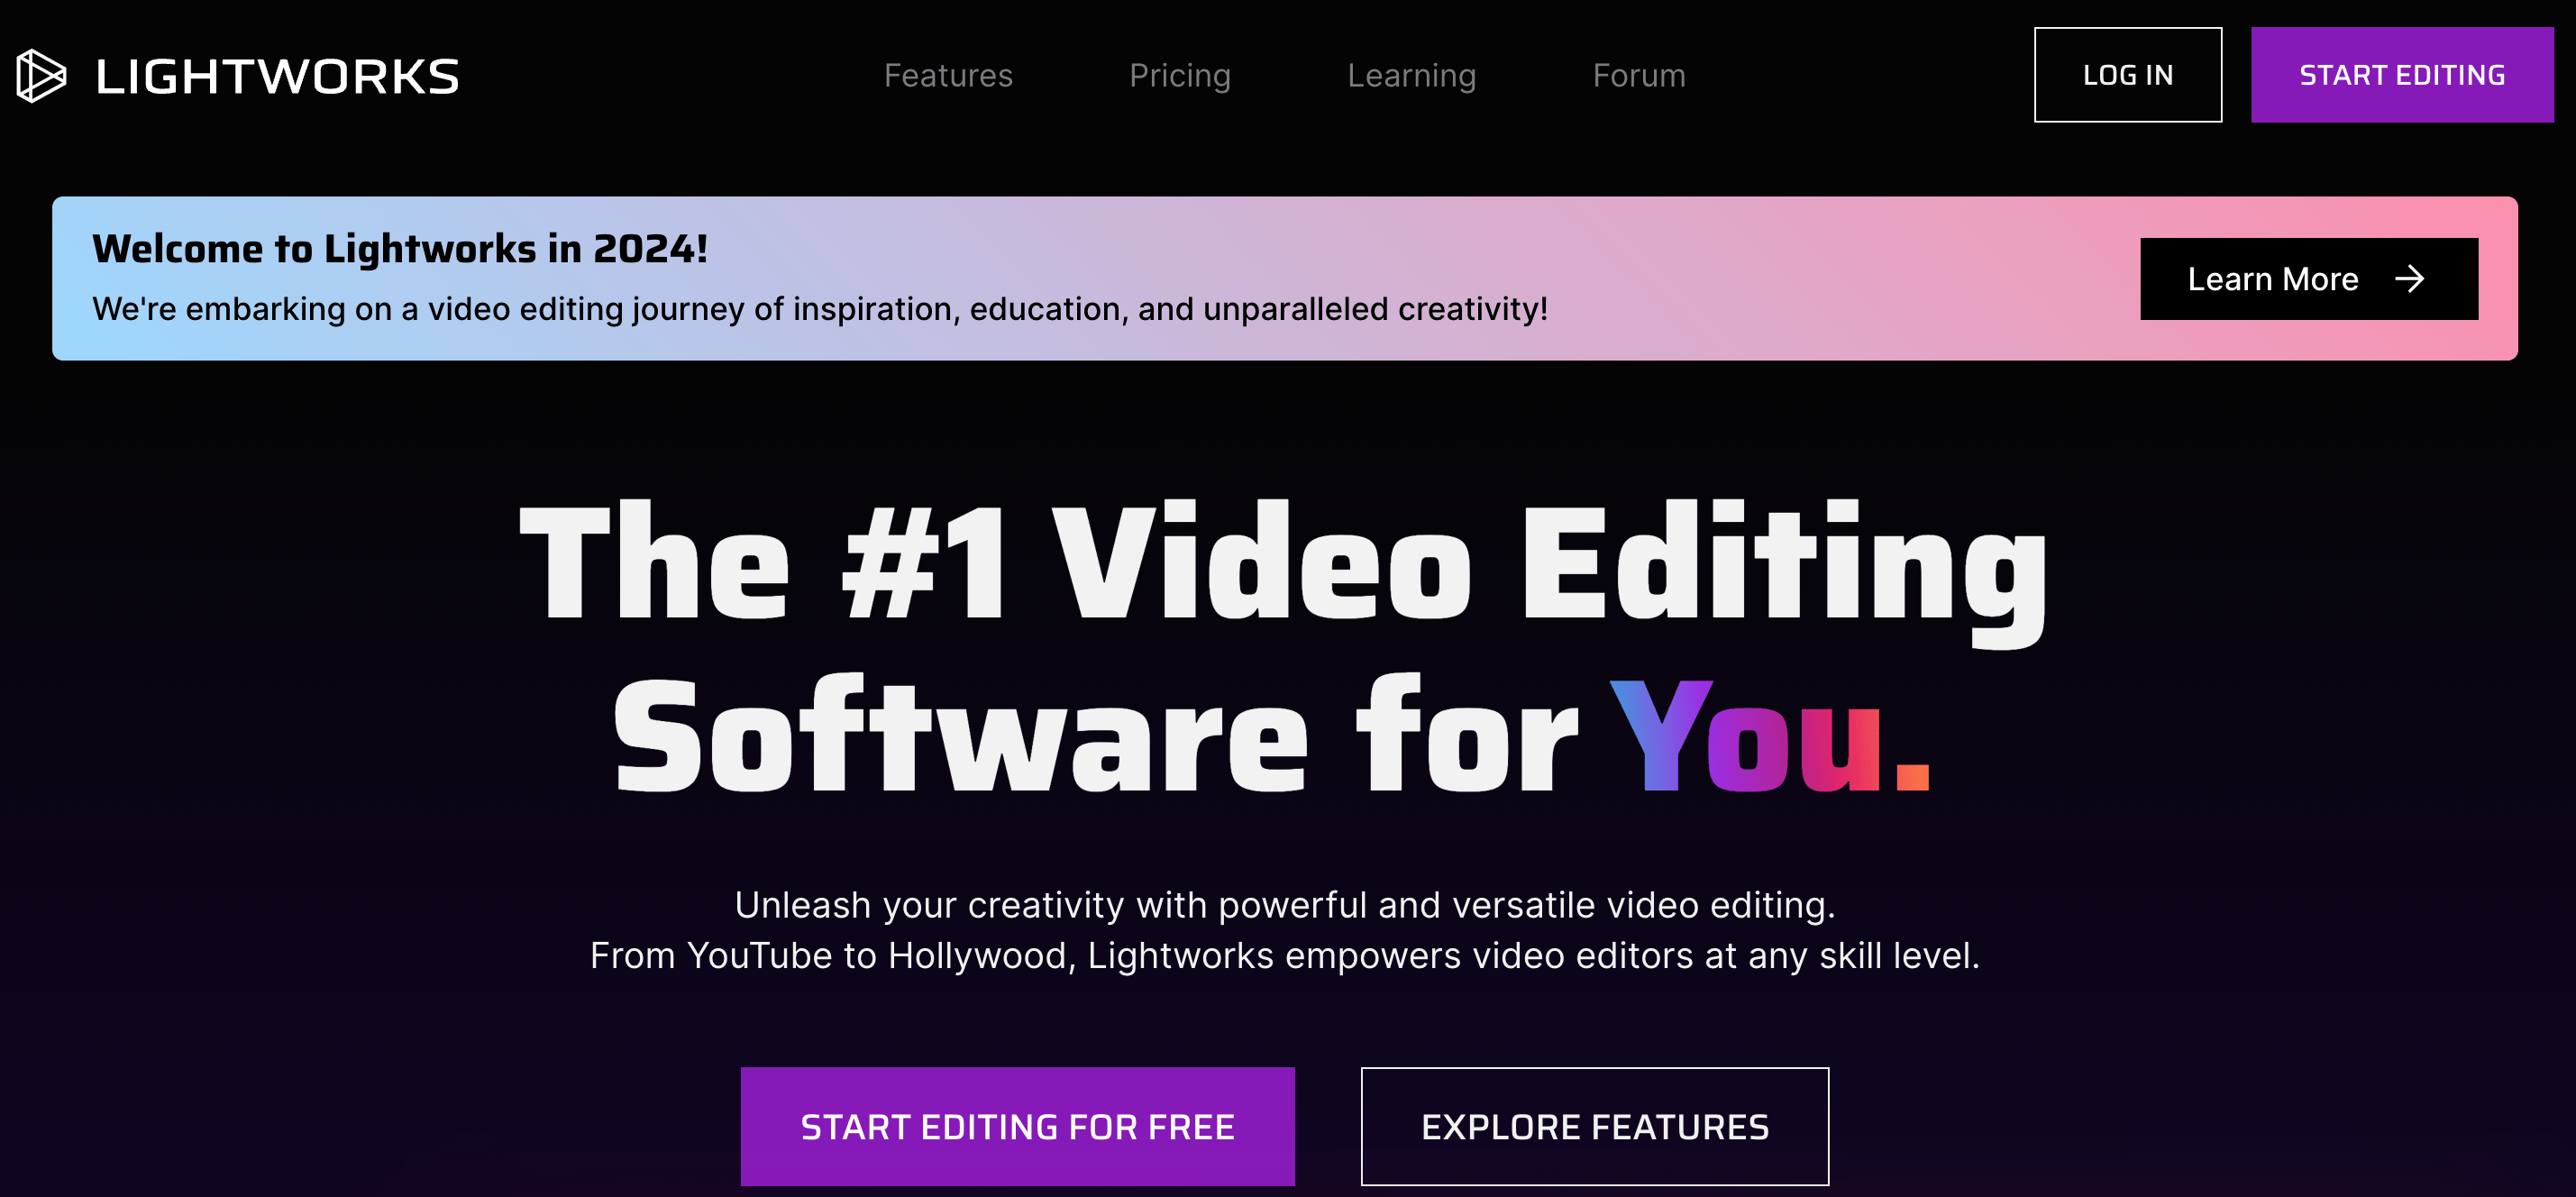Open the Features navigation menu
The width and height of the screenshot is (2576, 1197).
tap(948, 74)
